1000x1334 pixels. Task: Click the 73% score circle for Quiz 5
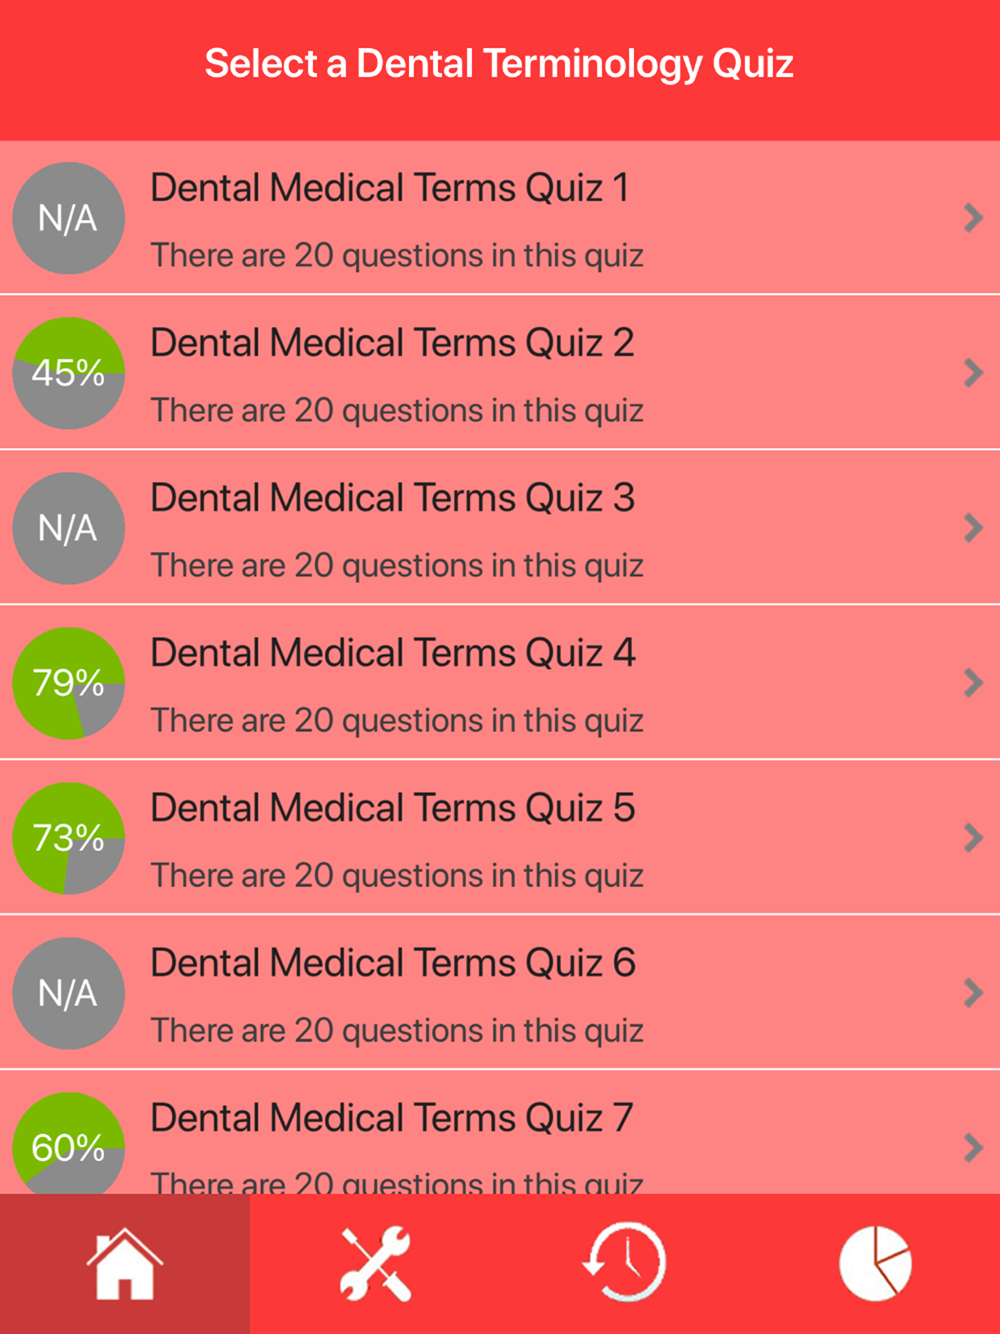click(x=68, y=838)
